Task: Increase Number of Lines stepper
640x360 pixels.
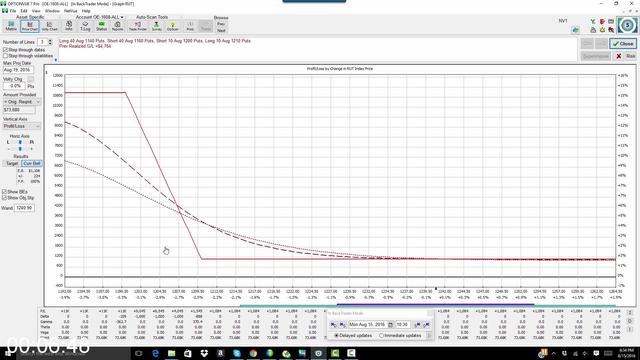Action: pos(50,40)
